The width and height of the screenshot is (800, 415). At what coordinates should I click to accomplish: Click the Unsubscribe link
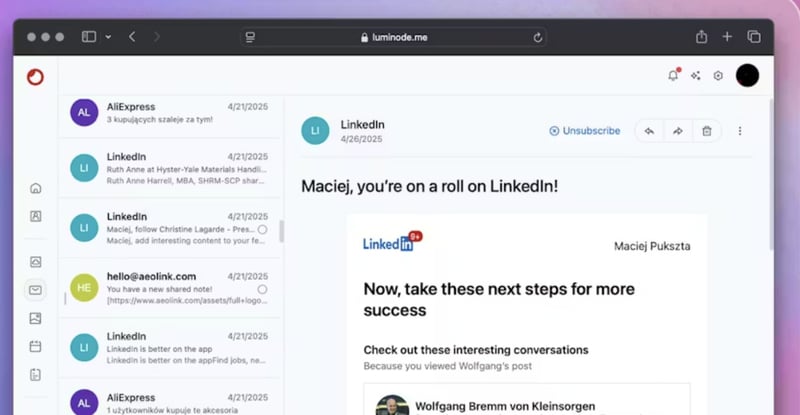(x=585, y=131)
